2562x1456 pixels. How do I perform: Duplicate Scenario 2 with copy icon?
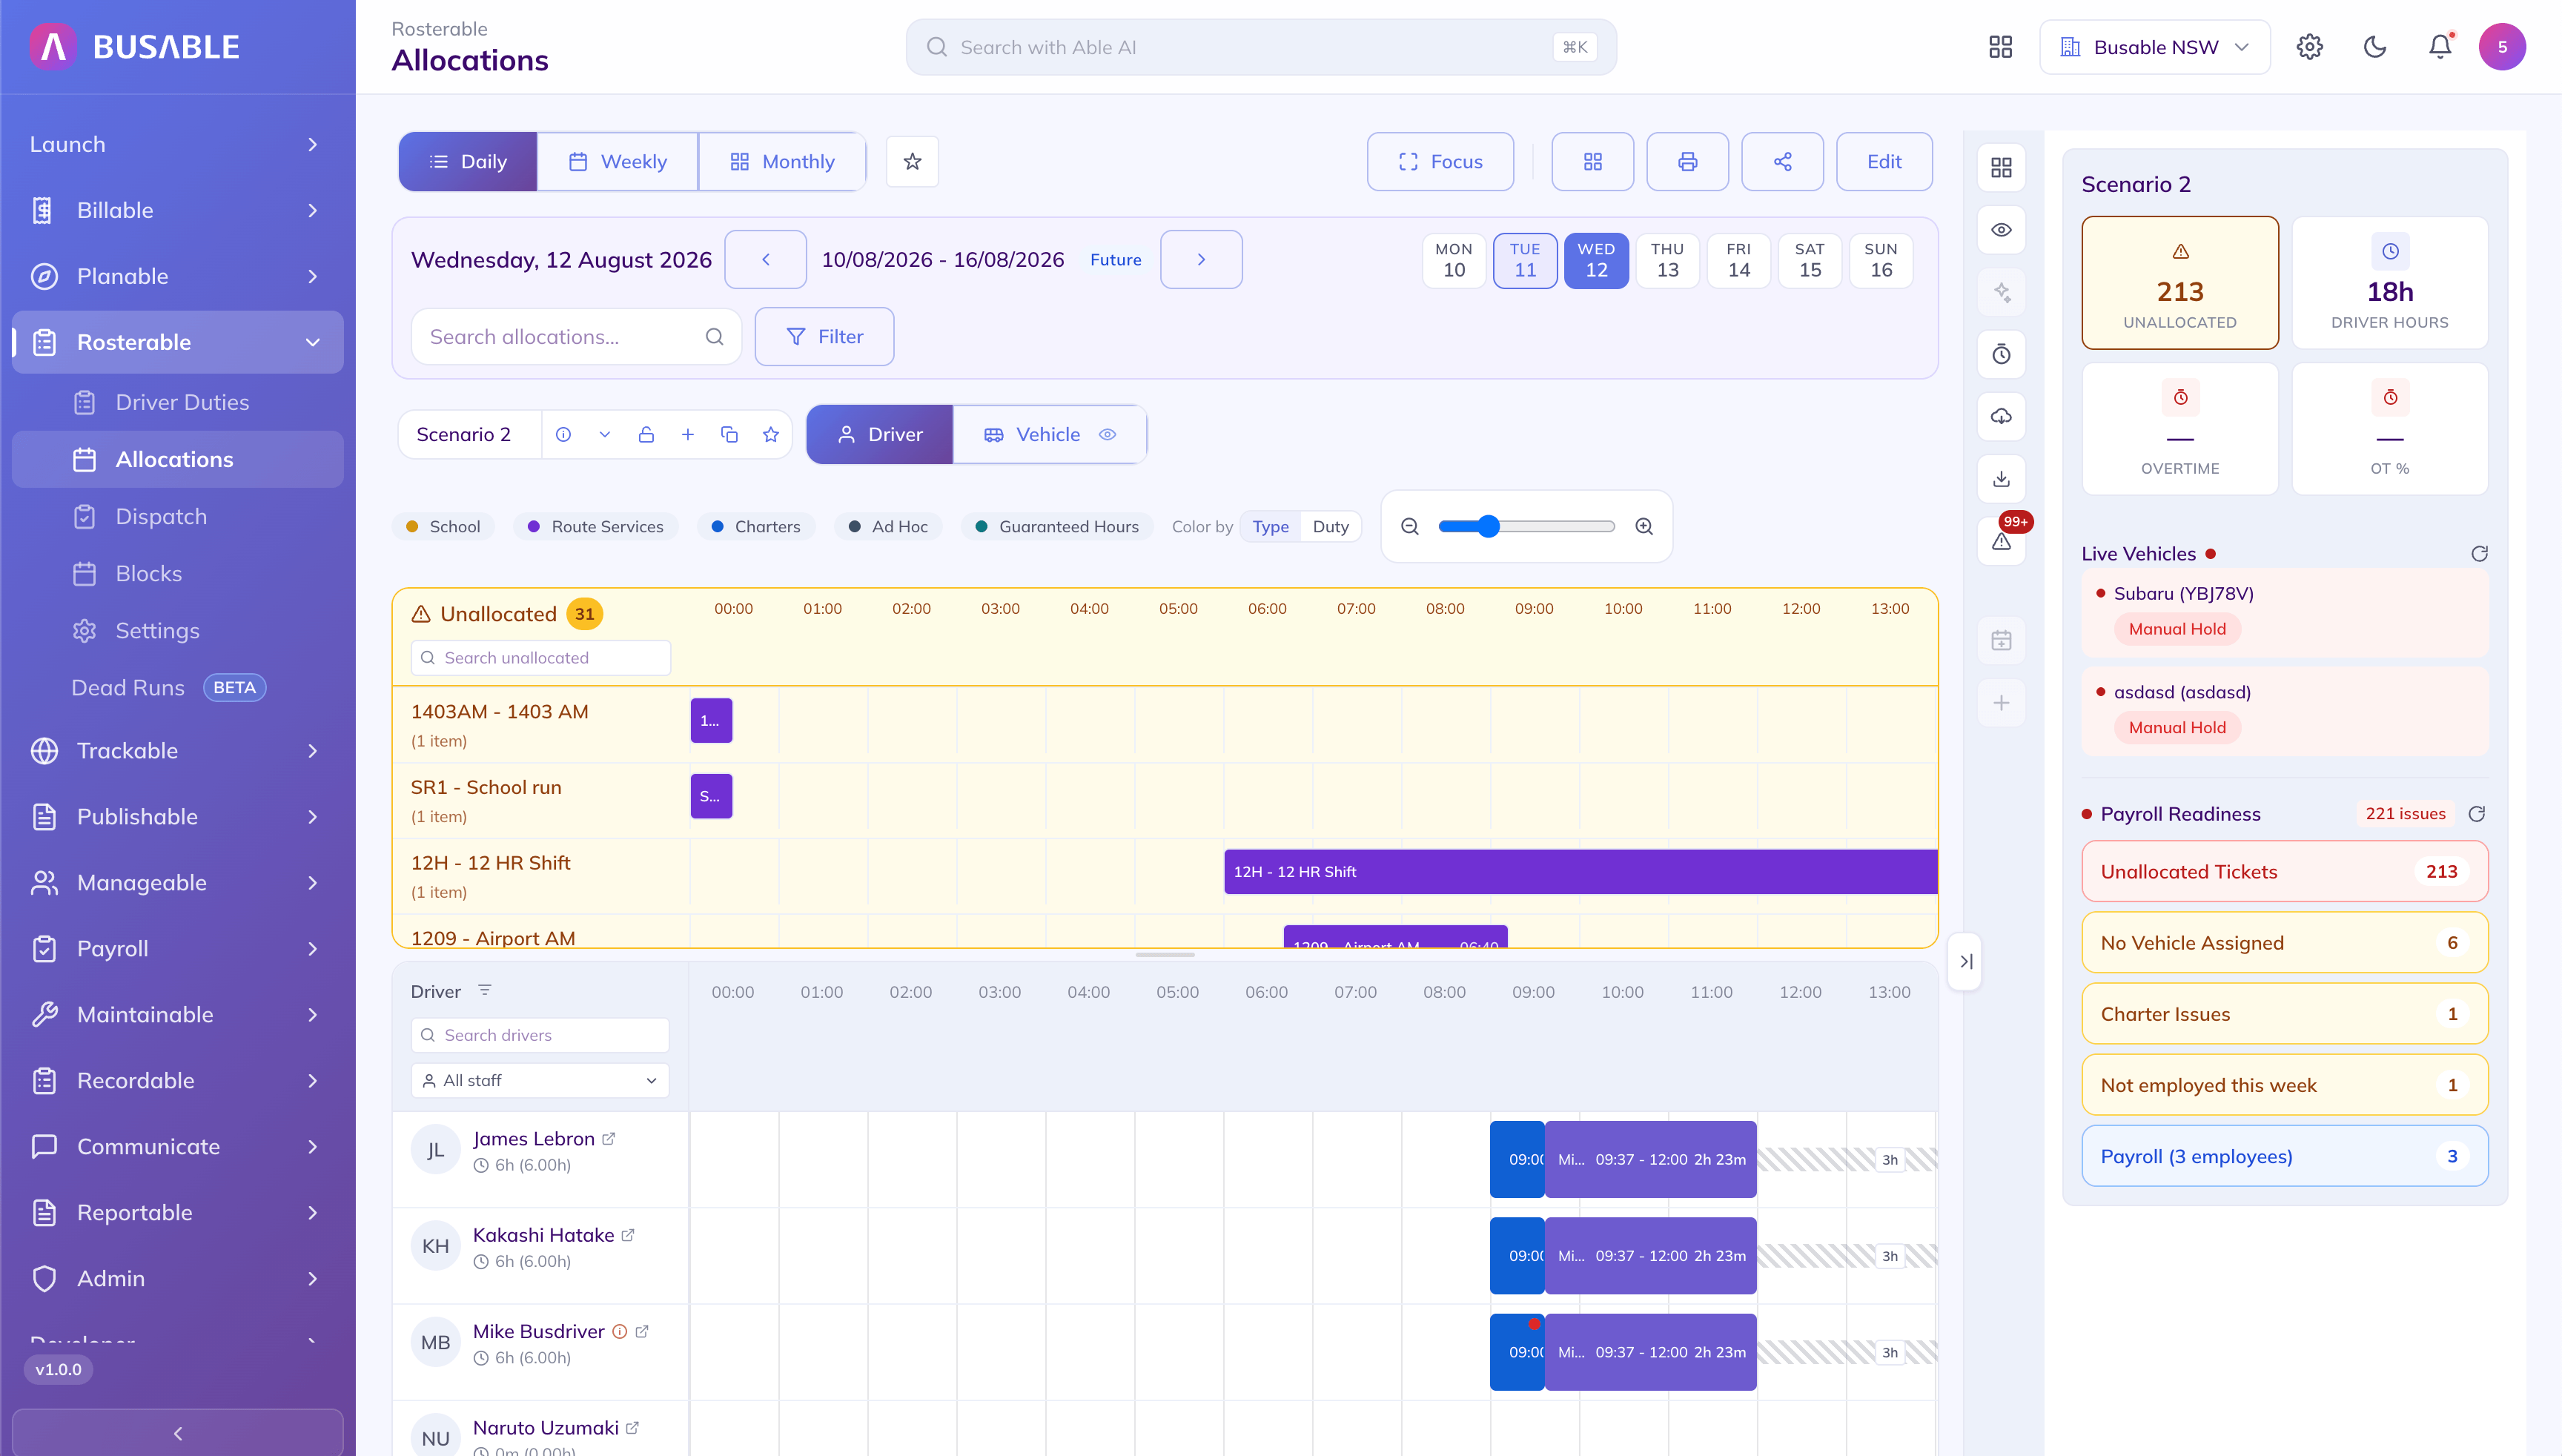(729, 434)
